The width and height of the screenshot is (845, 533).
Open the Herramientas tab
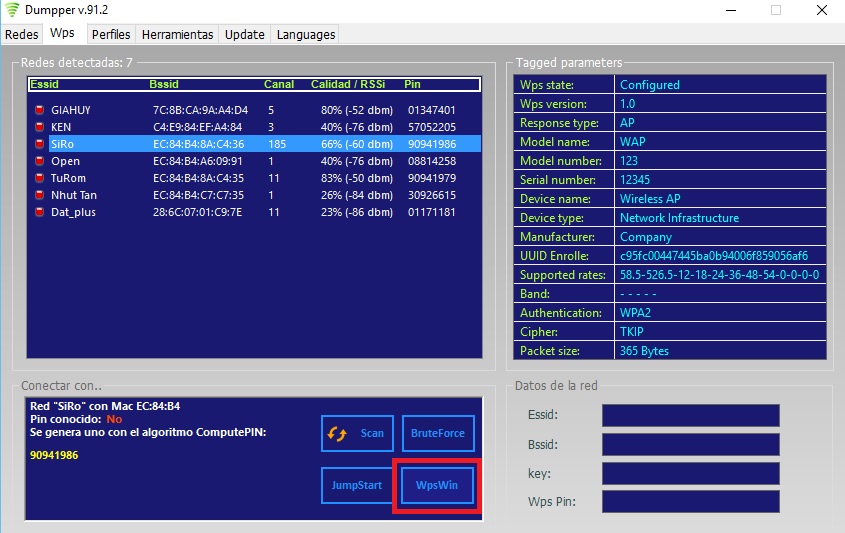click(x=177, y=34)
